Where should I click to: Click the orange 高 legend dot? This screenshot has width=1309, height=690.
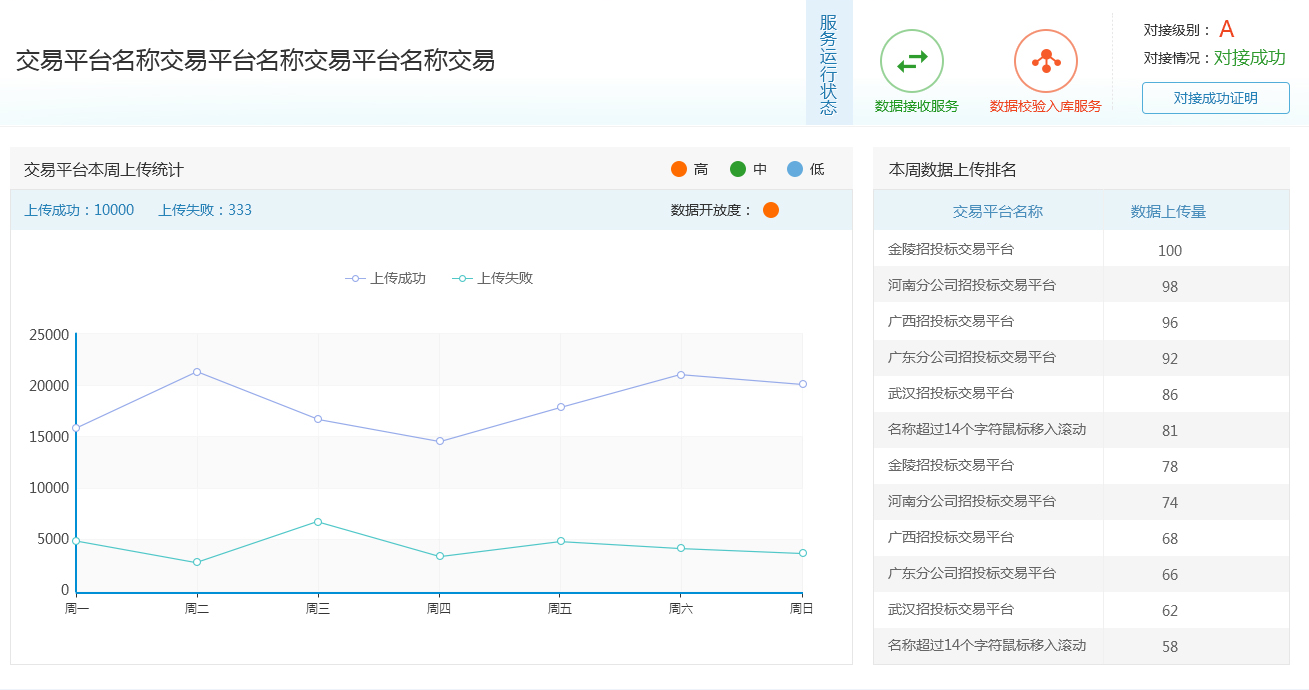(x=679, y=169)
